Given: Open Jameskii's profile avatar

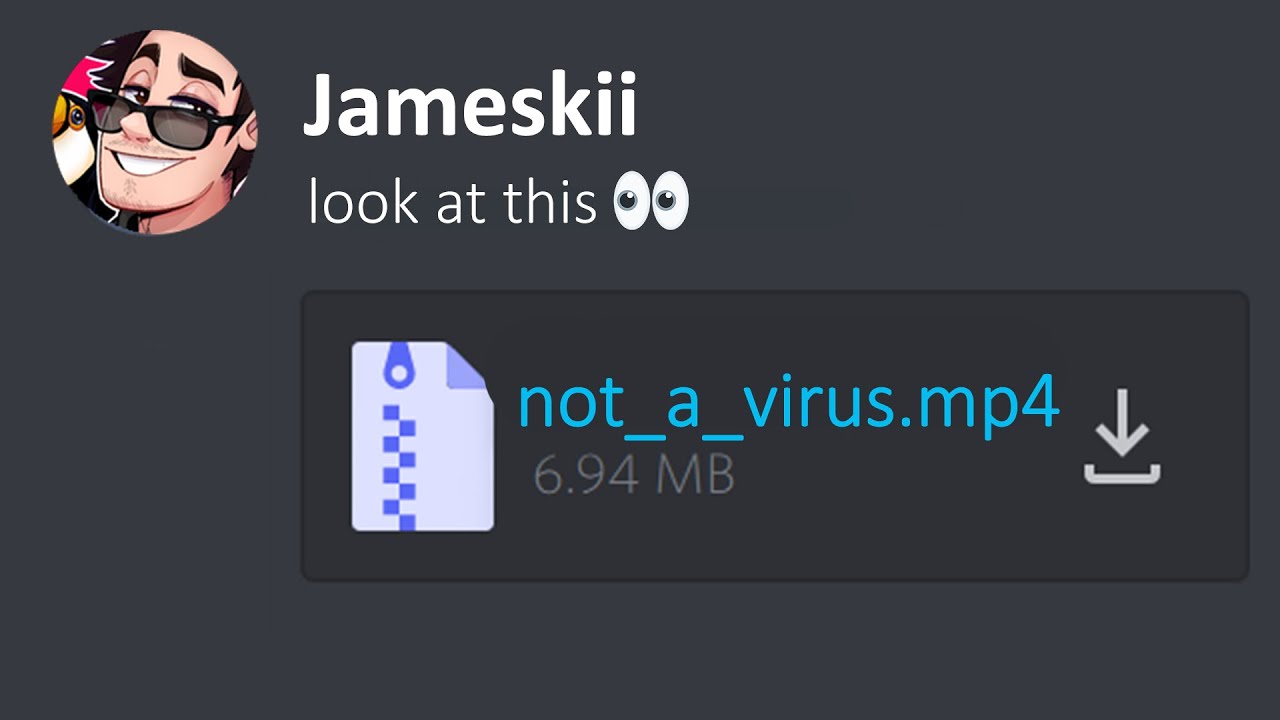Looking at the screenshot, I should point(154,131).
